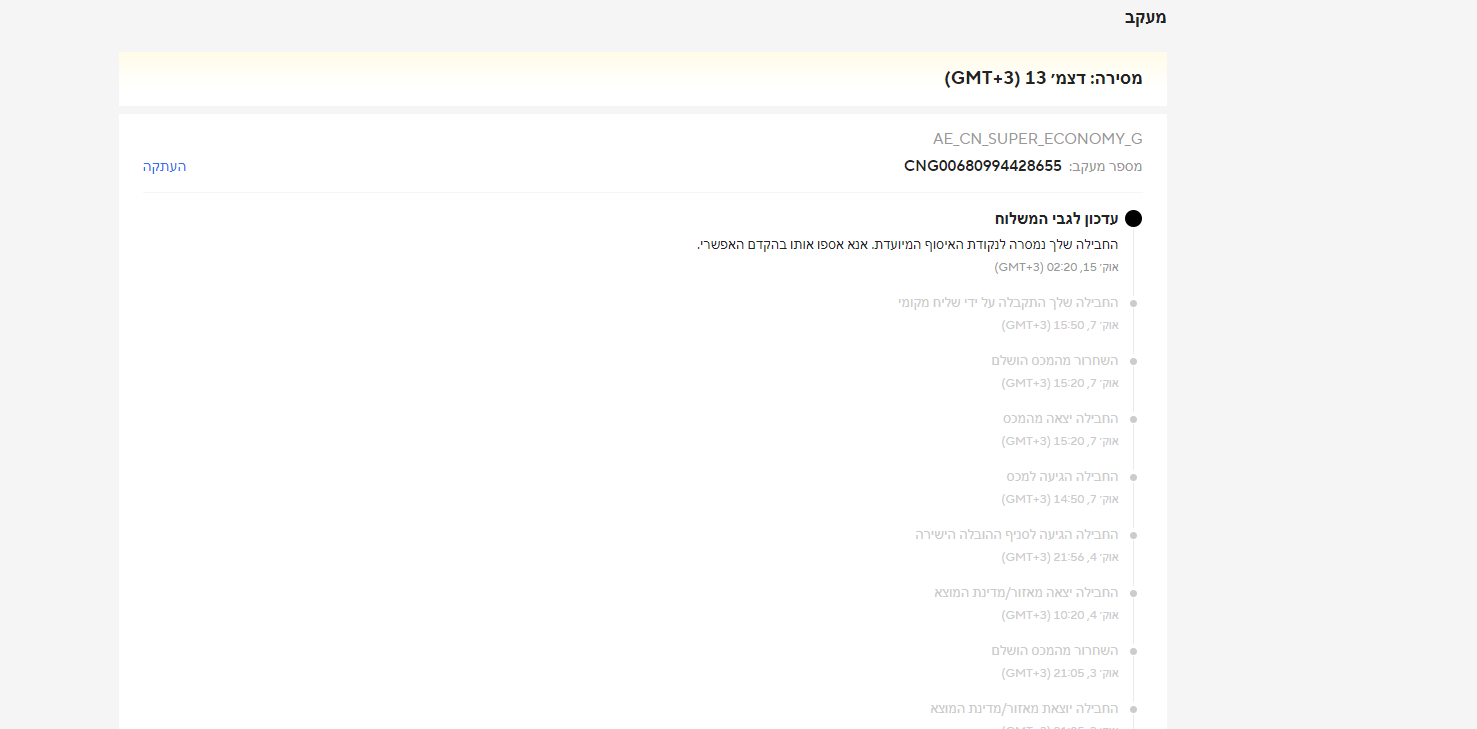The image size is (1477, 729).
Task: Select "החבילה שלך התקבלה על ידי שליח מקומי"
Action: pos(1009,302)
